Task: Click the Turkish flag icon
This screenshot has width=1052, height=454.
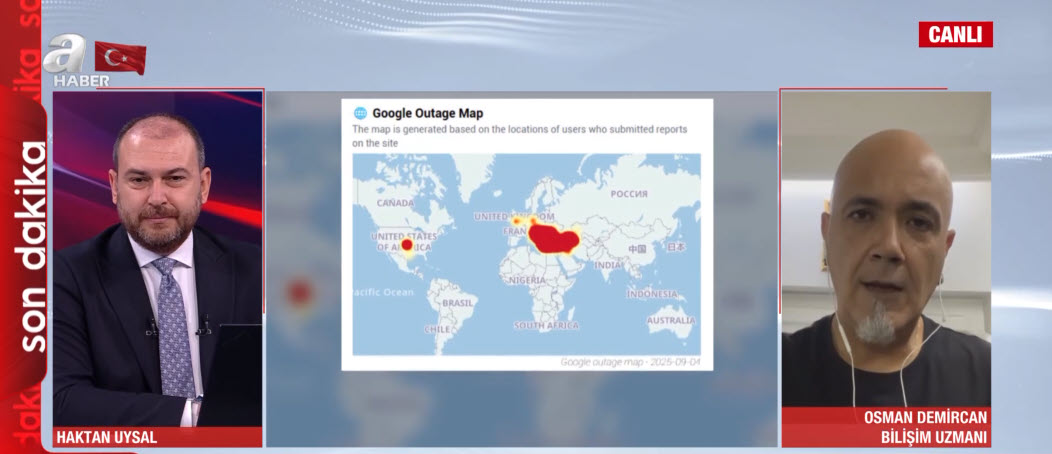Action: [x=121, y=57]
